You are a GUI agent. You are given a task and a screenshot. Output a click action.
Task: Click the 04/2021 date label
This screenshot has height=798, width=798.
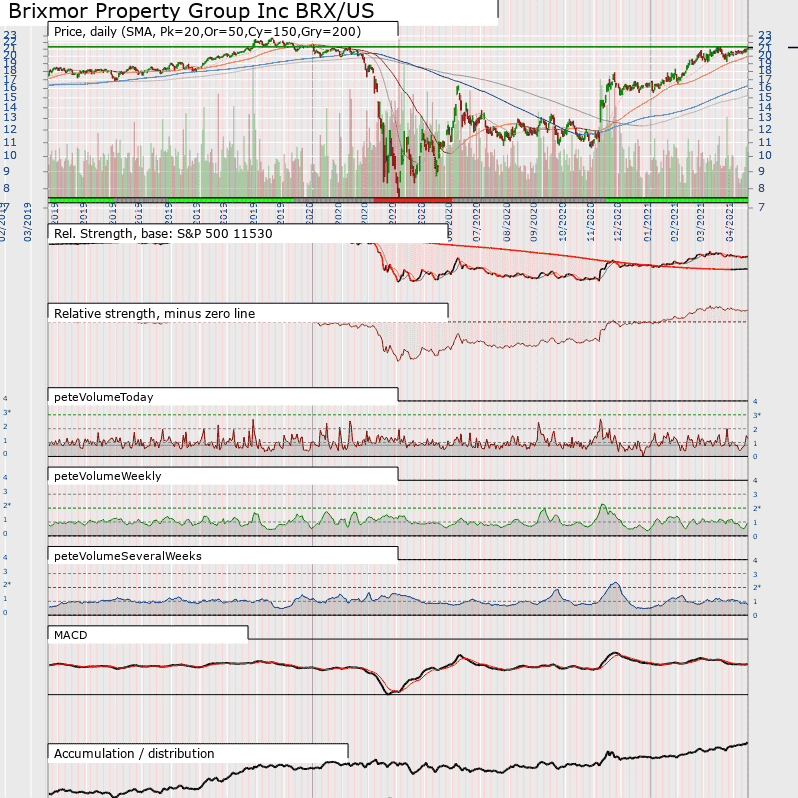click(x=730, y=222)
